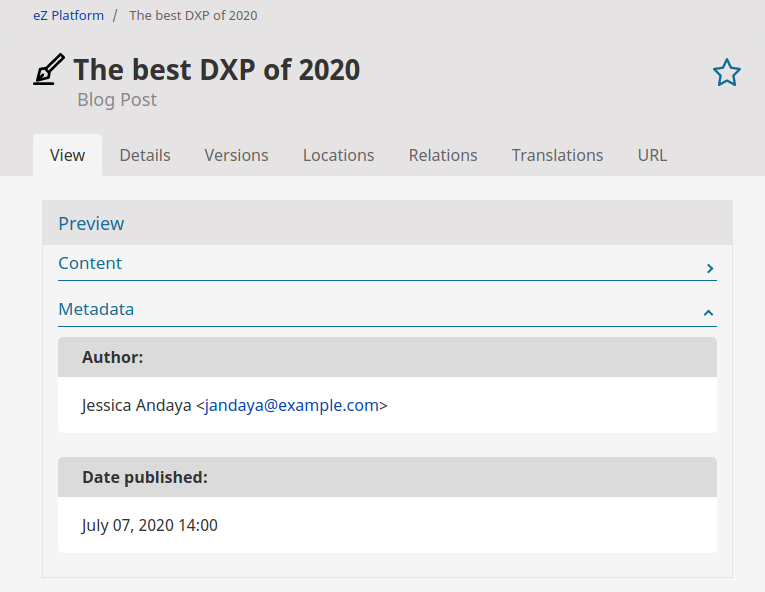Select the Locations tab
765x592 pixels.
[x=338, y=155]
